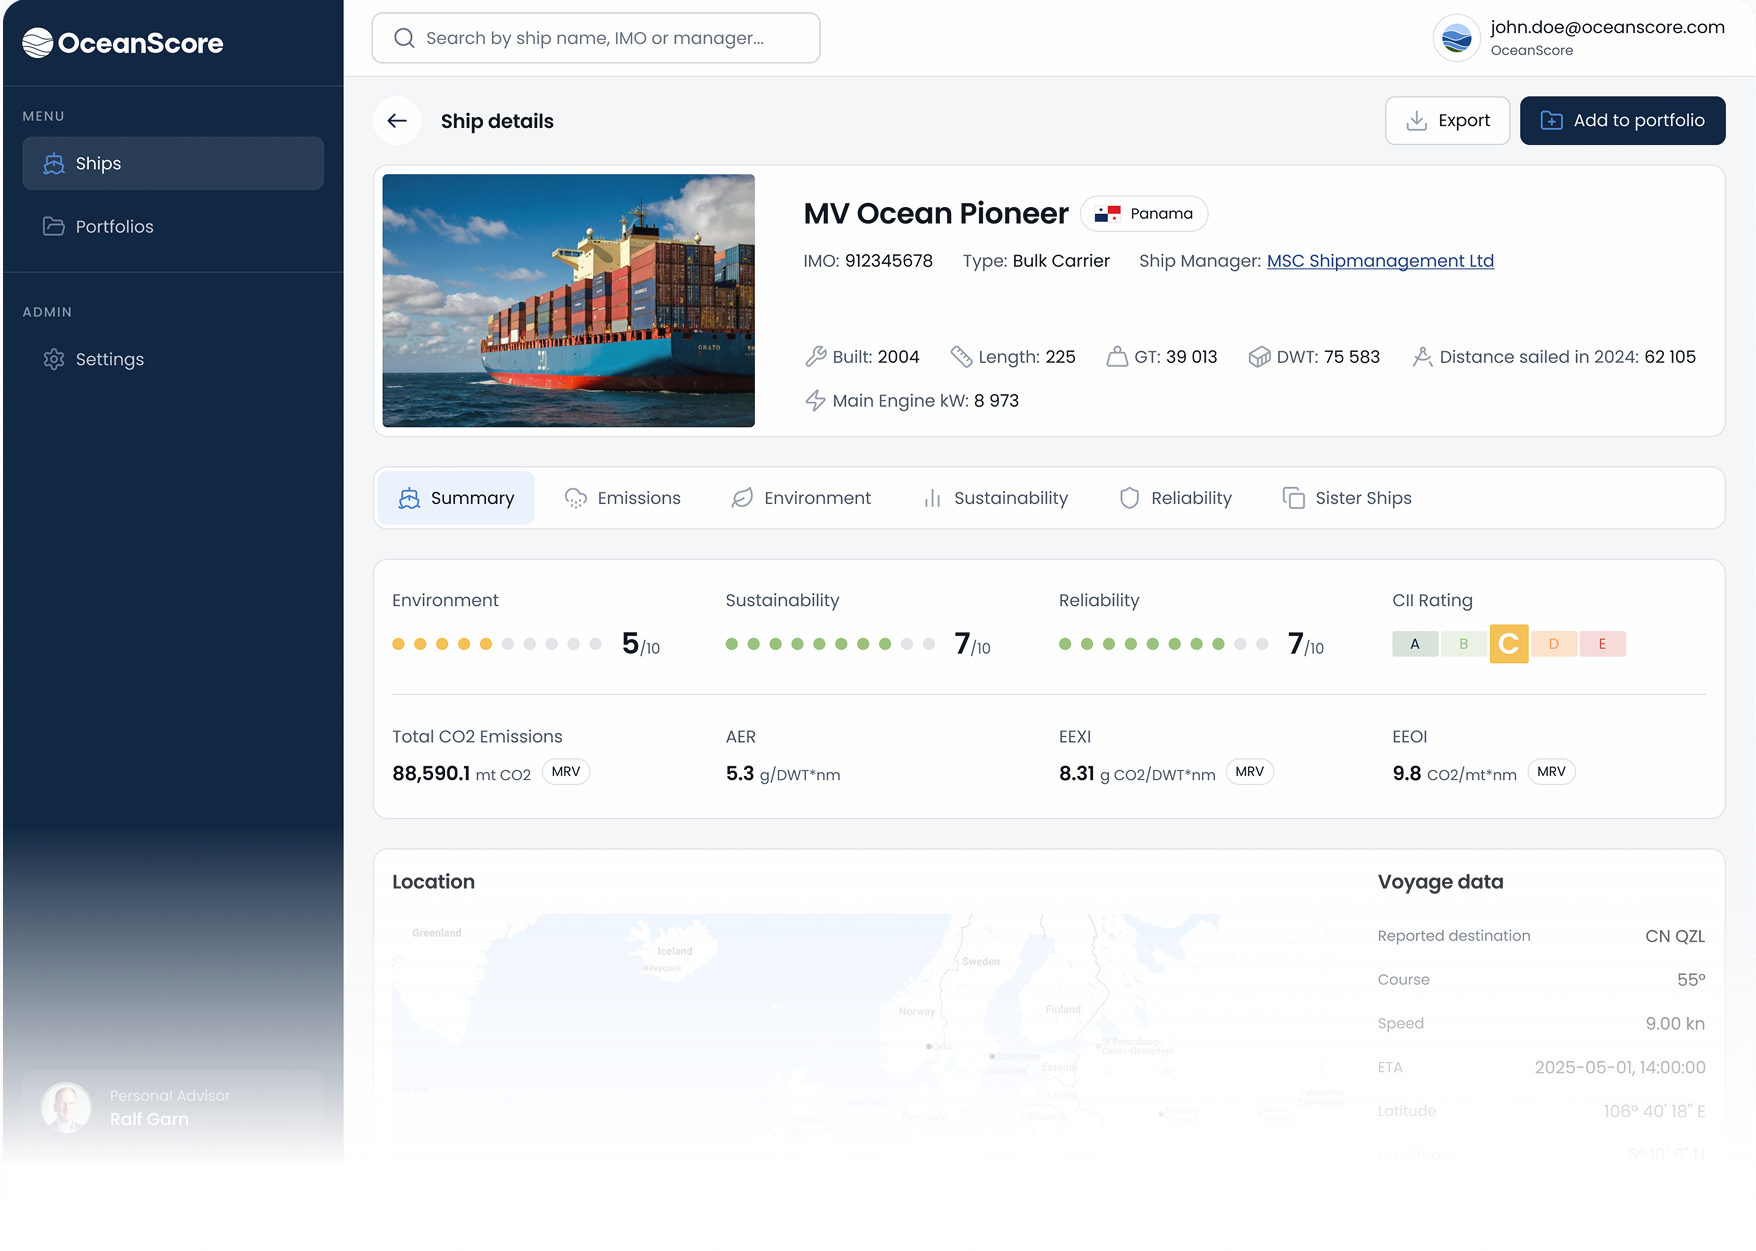
Task: Select the Reliability tab
Action: coord(1175,498)
